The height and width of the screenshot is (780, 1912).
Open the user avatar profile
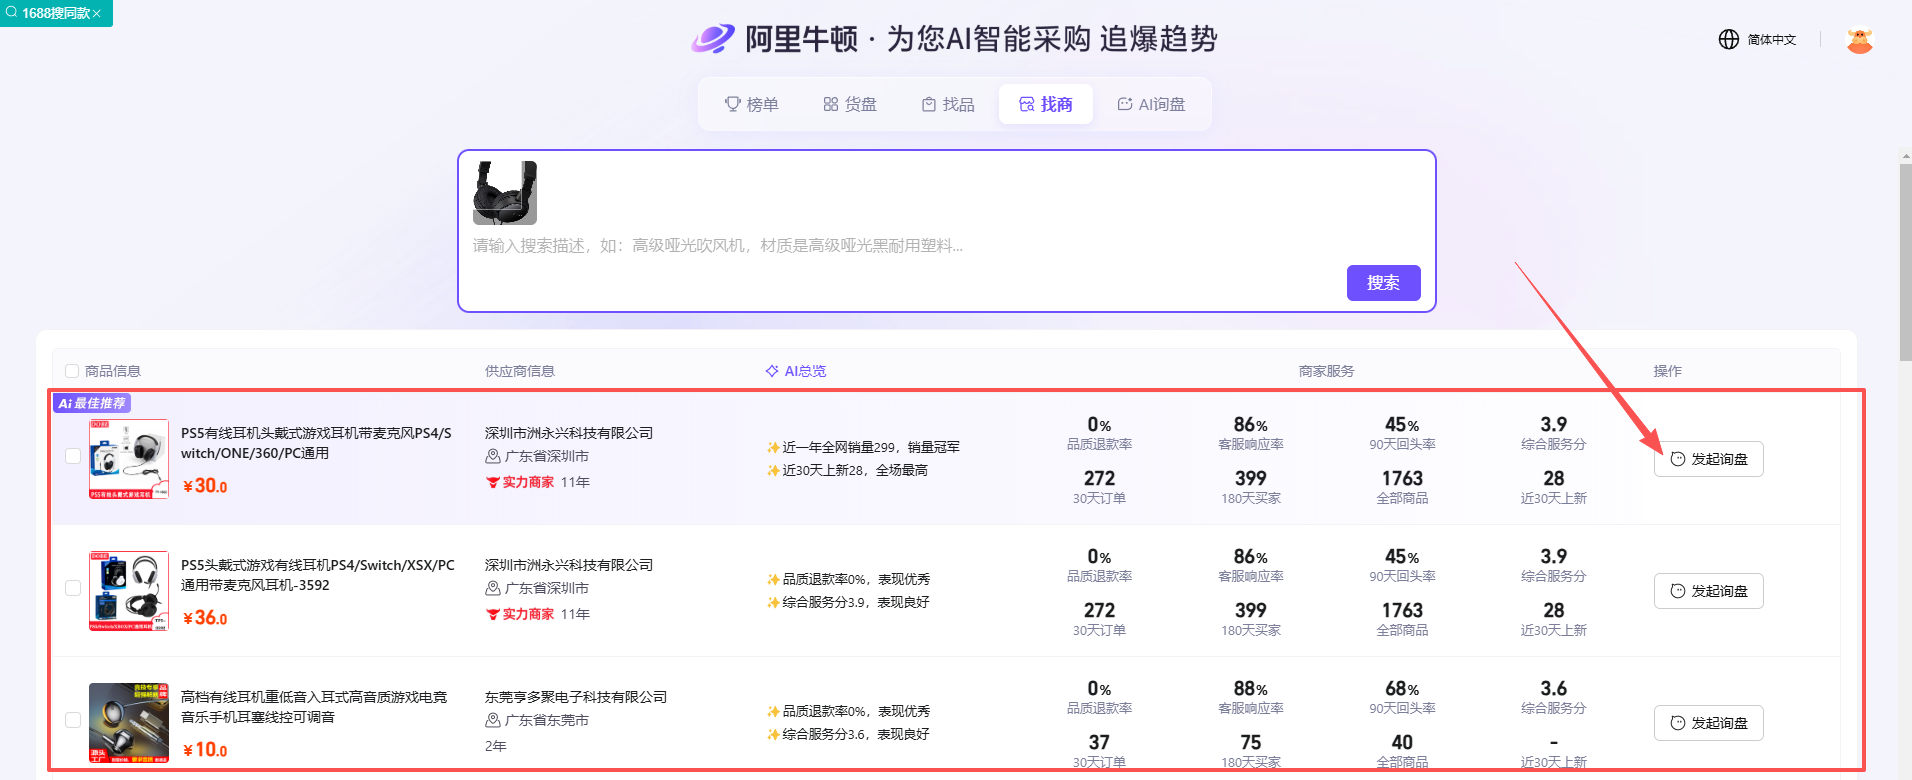(1860, 39)
